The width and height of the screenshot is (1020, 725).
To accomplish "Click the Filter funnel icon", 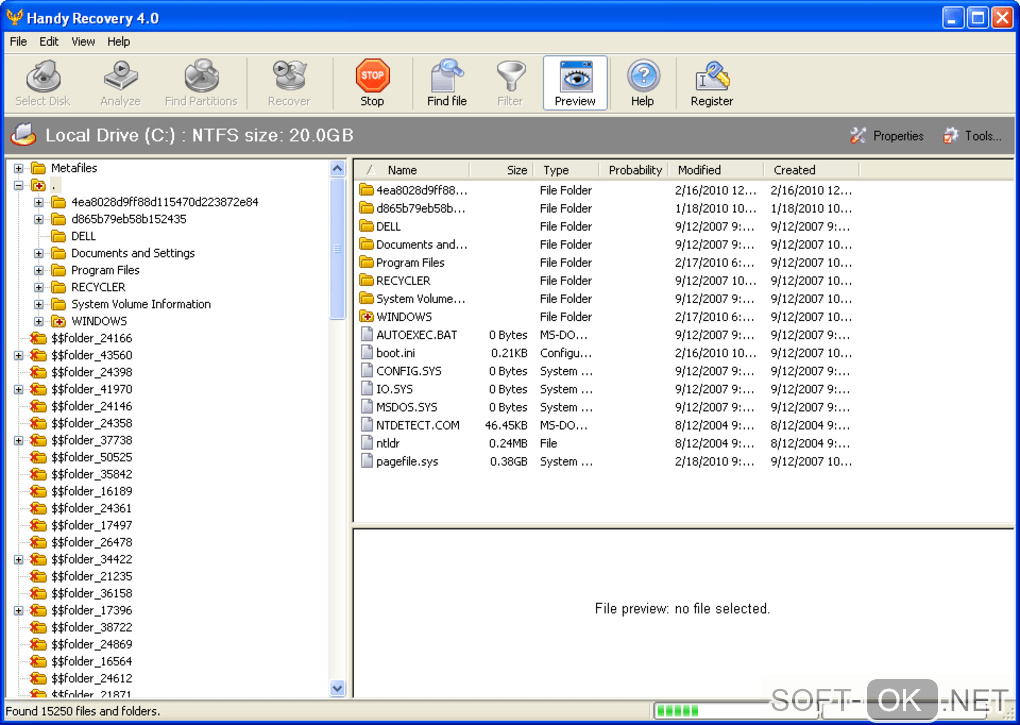I will pos(510,76).
